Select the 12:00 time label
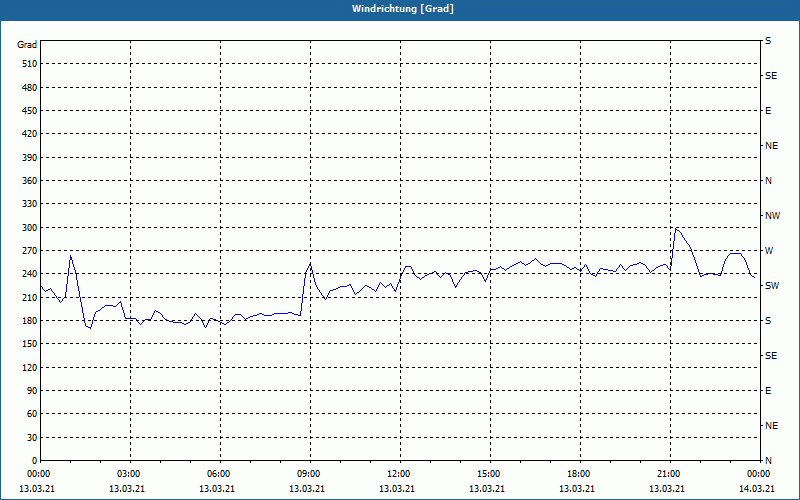The height and width of the screenshot is (500, 800). (399, 474)
